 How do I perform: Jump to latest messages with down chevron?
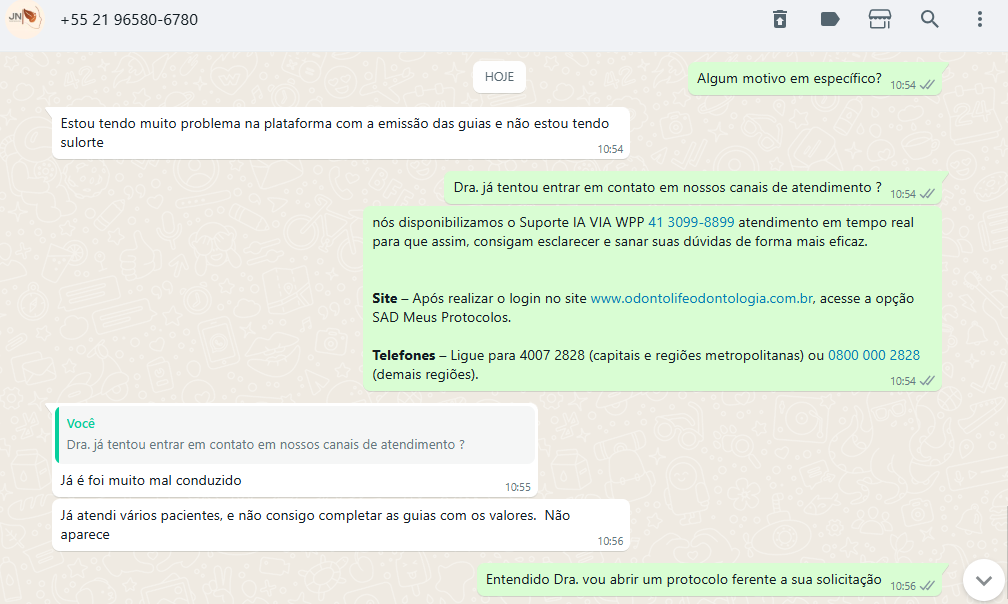[983, 580]
